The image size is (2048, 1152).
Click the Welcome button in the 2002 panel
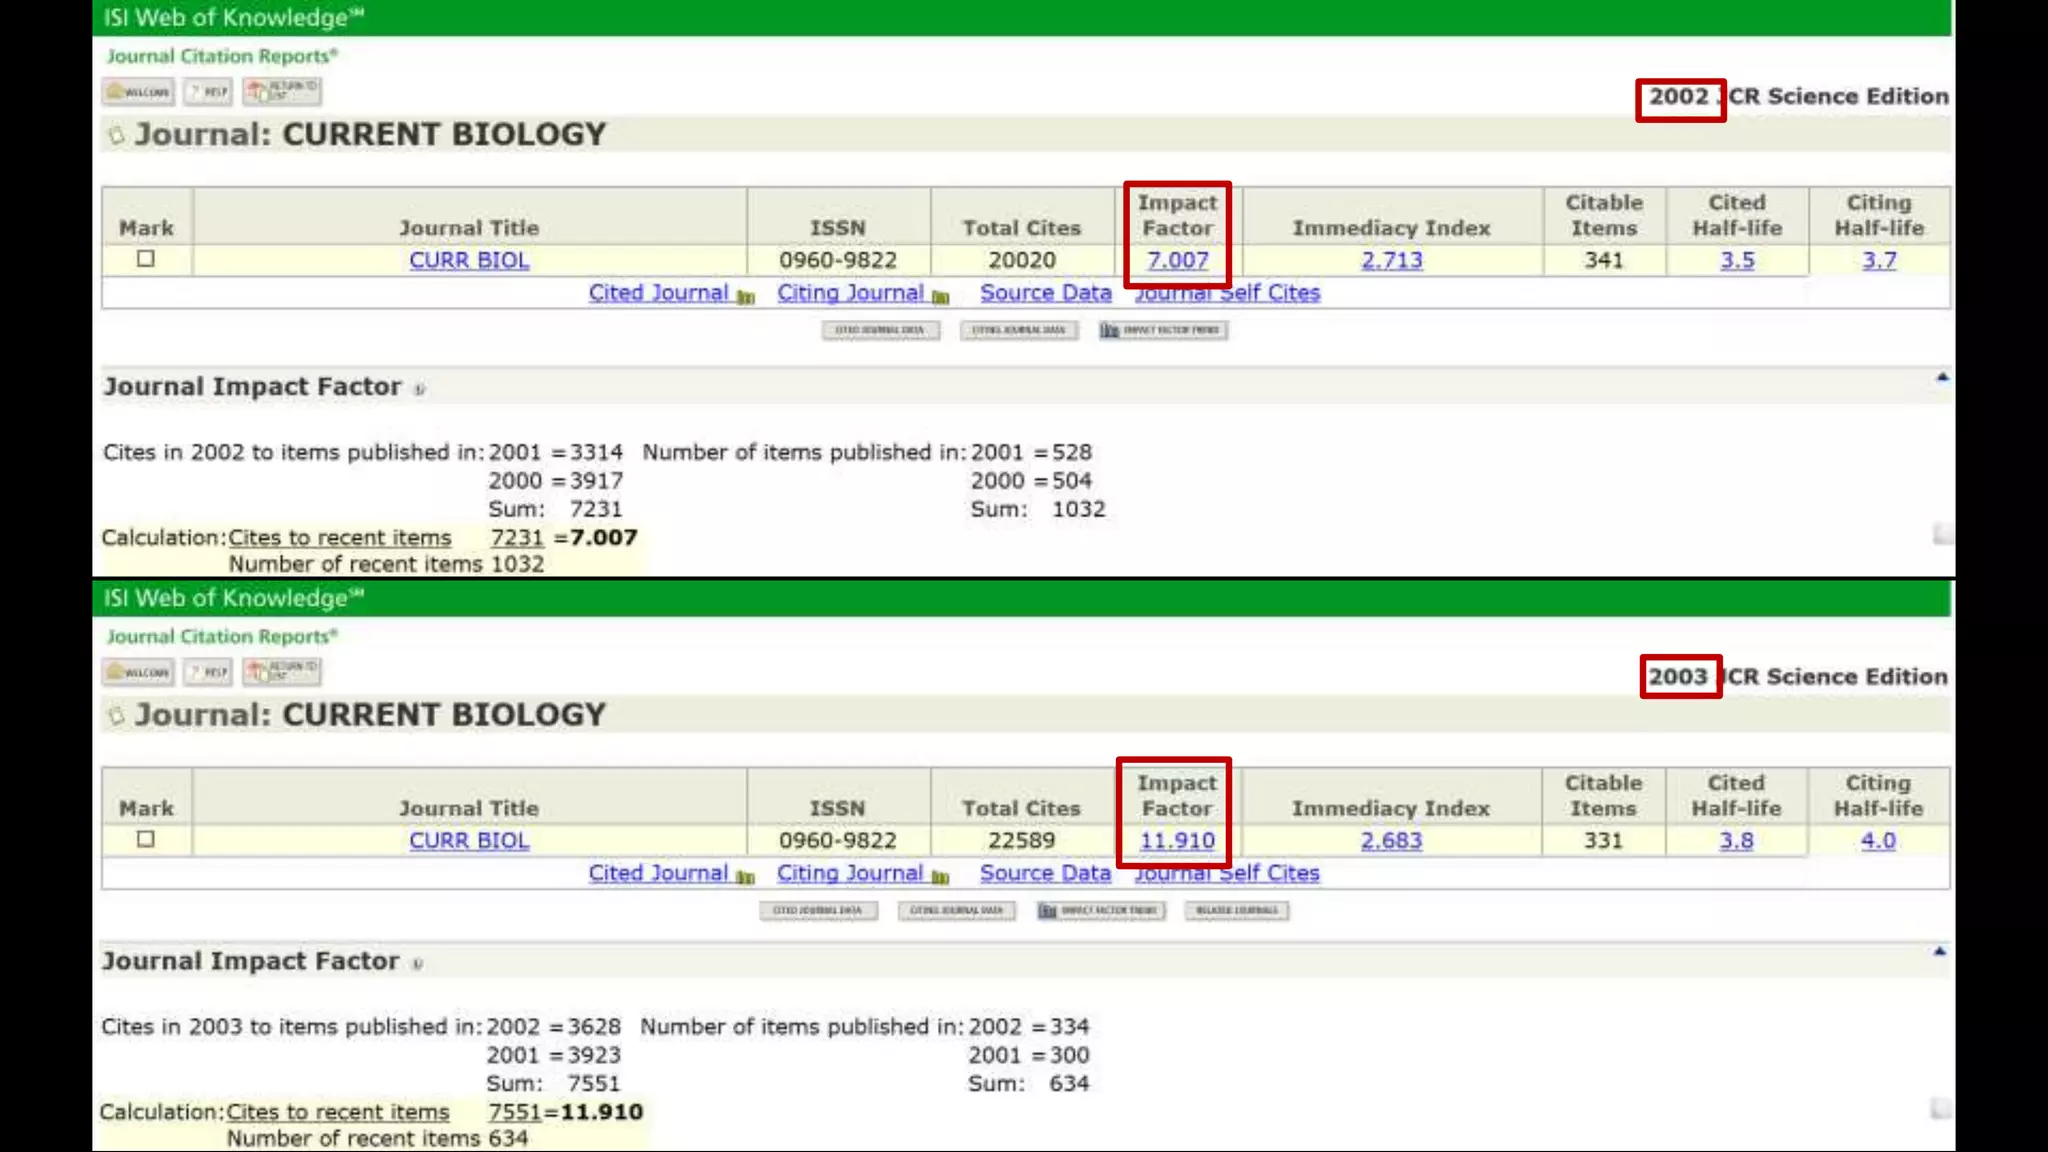[139, 92]
